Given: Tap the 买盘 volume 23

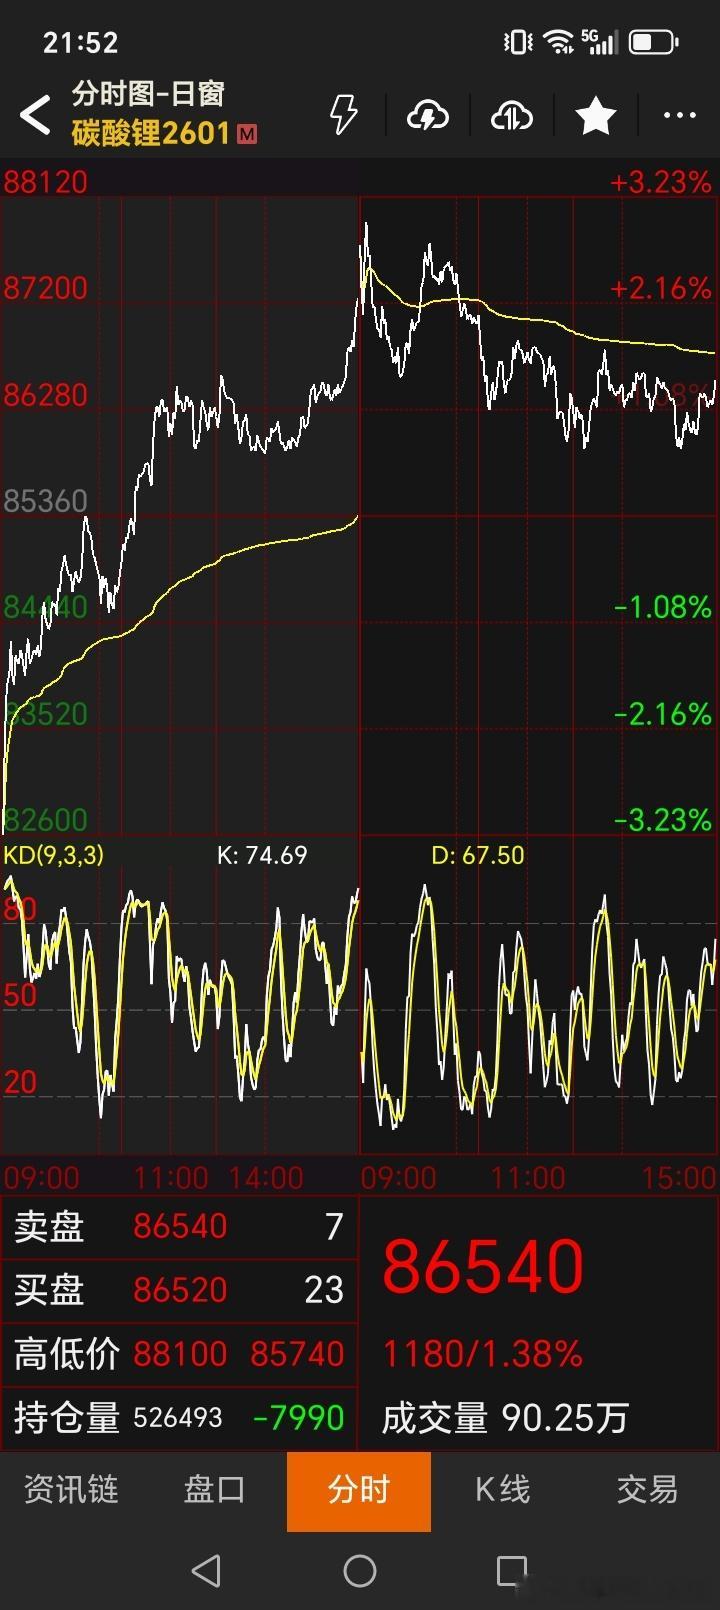Looking at the screenshot, I should coord(324,1290).
